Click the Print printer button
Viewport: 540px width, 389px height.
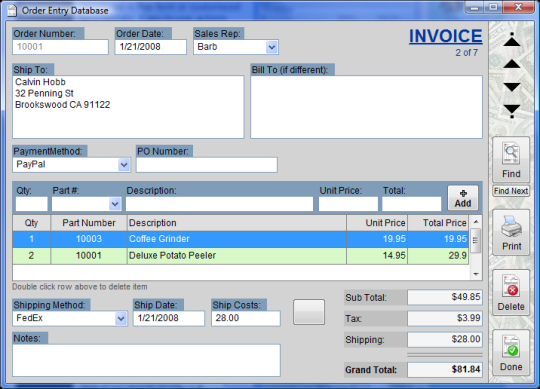coord(511,232)
